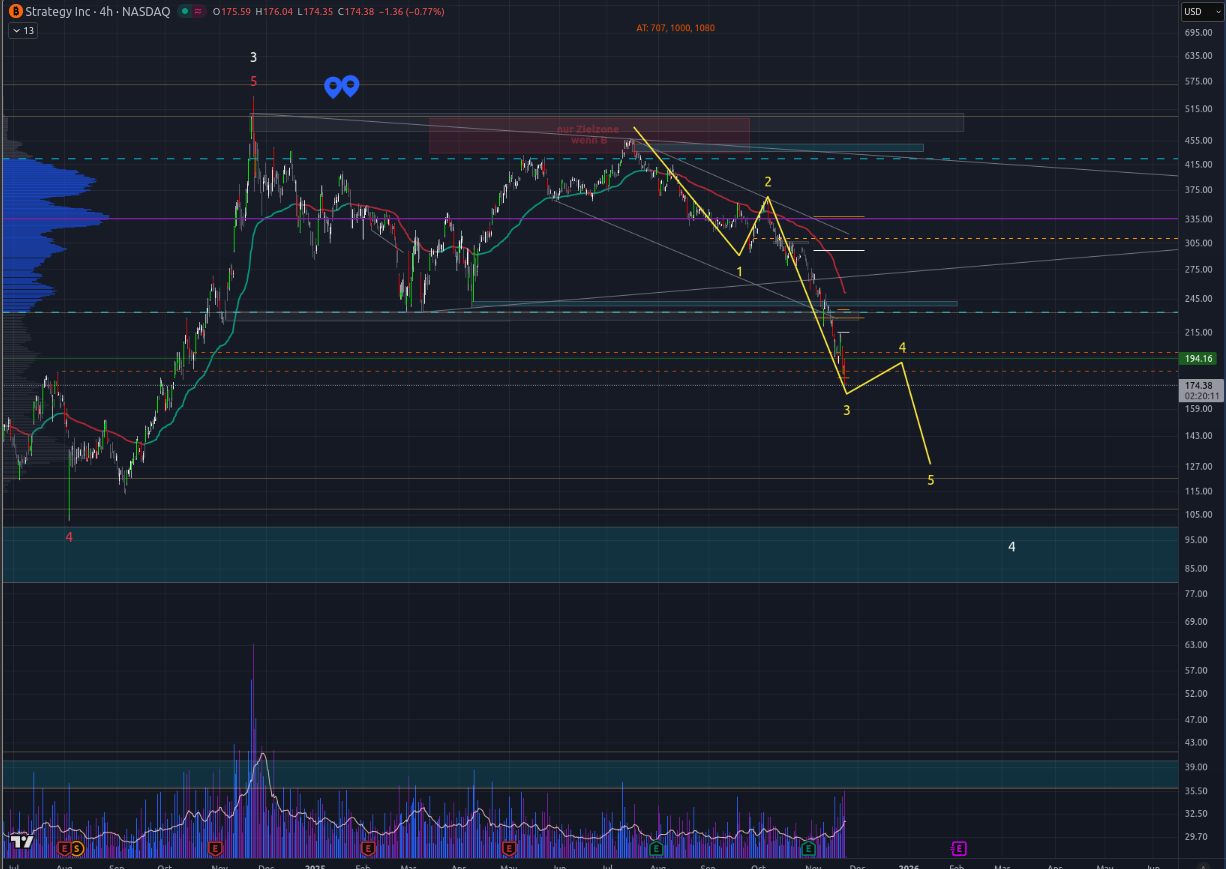The width and height of the screenshot is (1226, 869).
Task: Click the left blue pin marker
Action: coord(333,87)
